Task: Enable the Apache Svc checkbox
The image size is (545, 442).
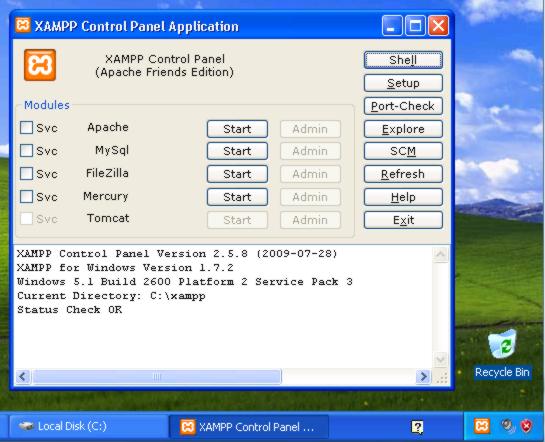Action: (x=26, y=128)
